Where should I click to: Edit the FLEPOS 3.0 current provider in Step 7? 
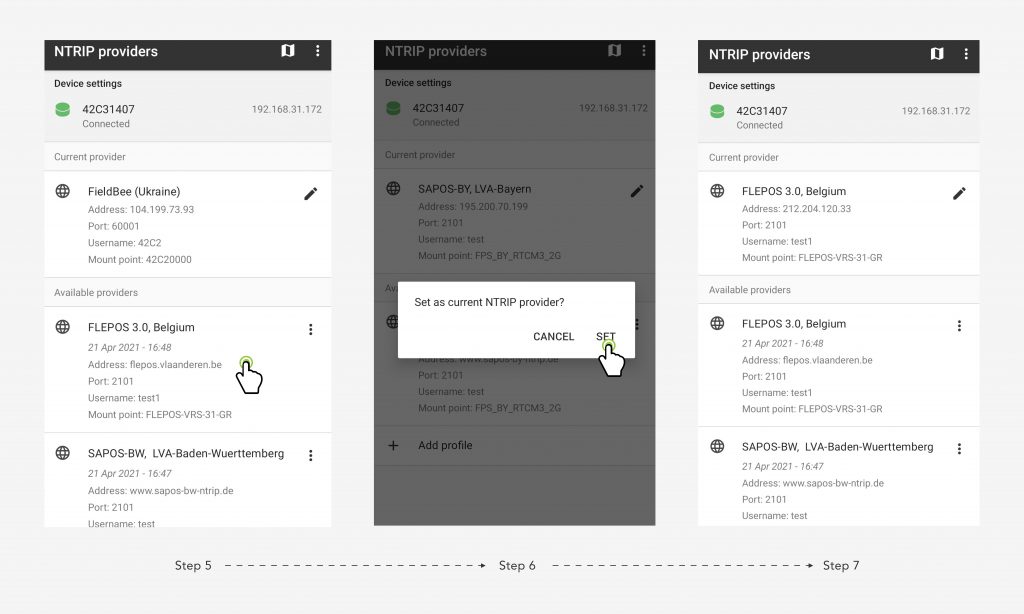pos(959,193)
